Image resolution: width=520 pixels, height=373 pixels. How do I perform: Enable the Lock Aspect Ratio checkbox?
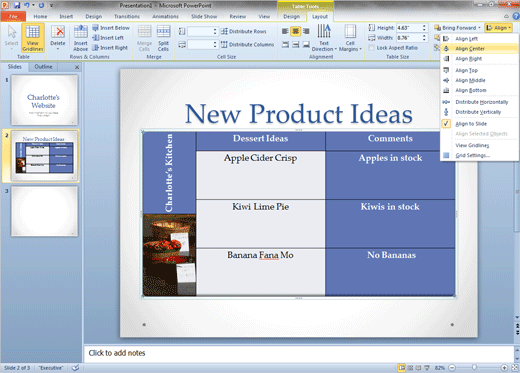tap(372, 48)
